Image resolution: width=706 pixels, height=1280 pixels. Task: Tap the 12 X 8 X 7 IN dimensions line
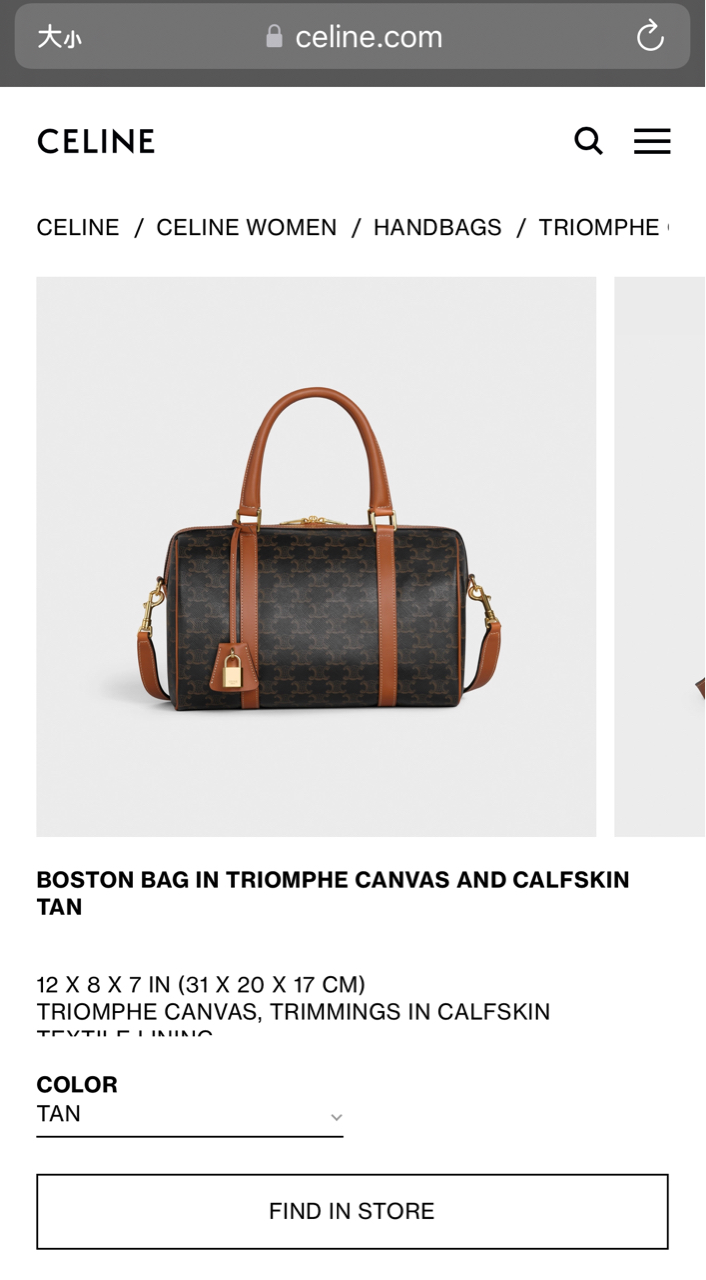point(201,985)
